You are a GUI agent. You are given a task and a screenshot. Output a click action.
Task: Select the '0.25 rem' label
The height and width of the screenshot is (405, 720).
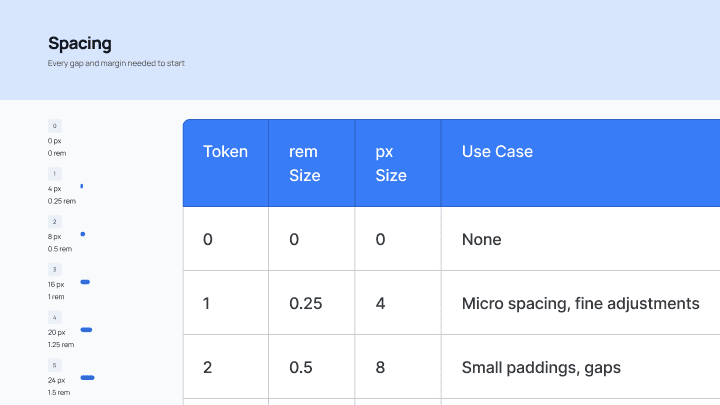point(62,201)
